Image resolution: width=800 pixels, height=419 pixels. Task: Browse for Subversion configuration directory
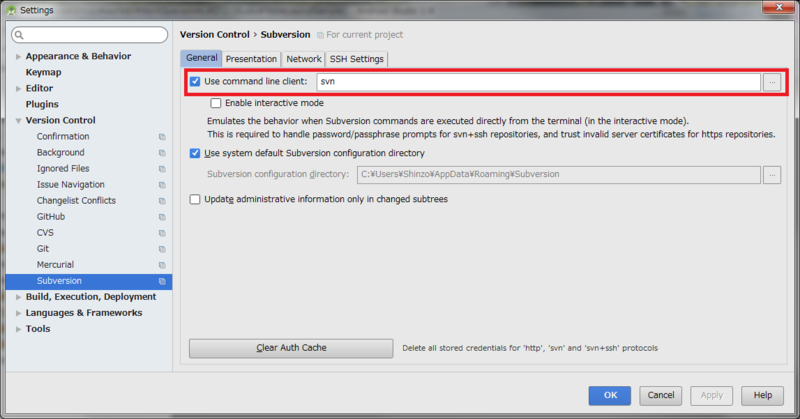tap(772, 175)
